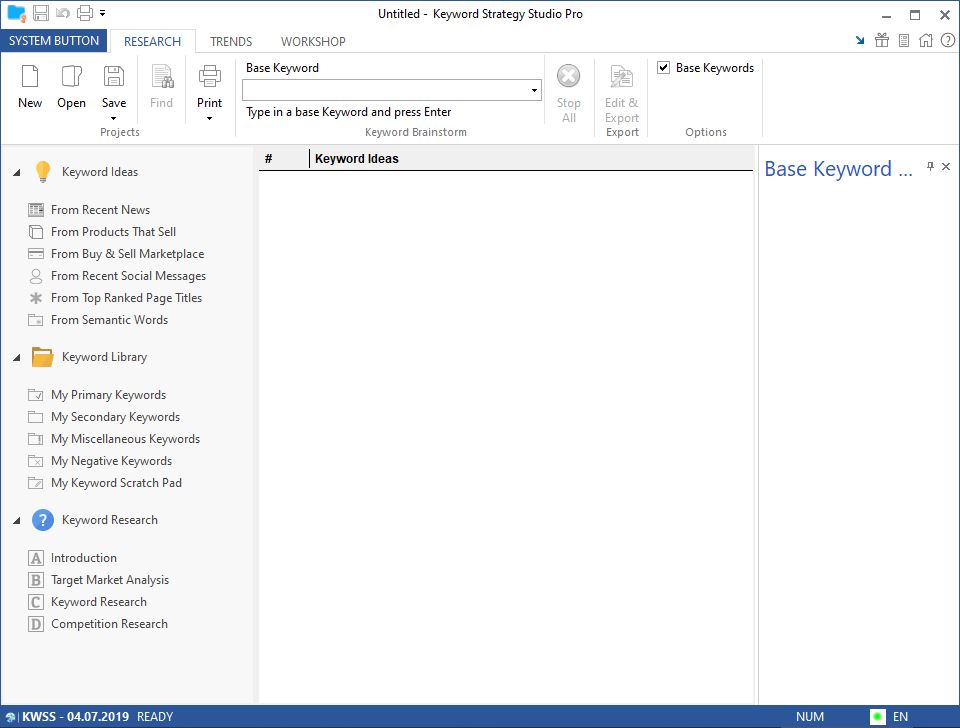The height and width of the screenshot is (728, 960).
Task: Click the app folder icon in title bar
Action: click(16, 13)
